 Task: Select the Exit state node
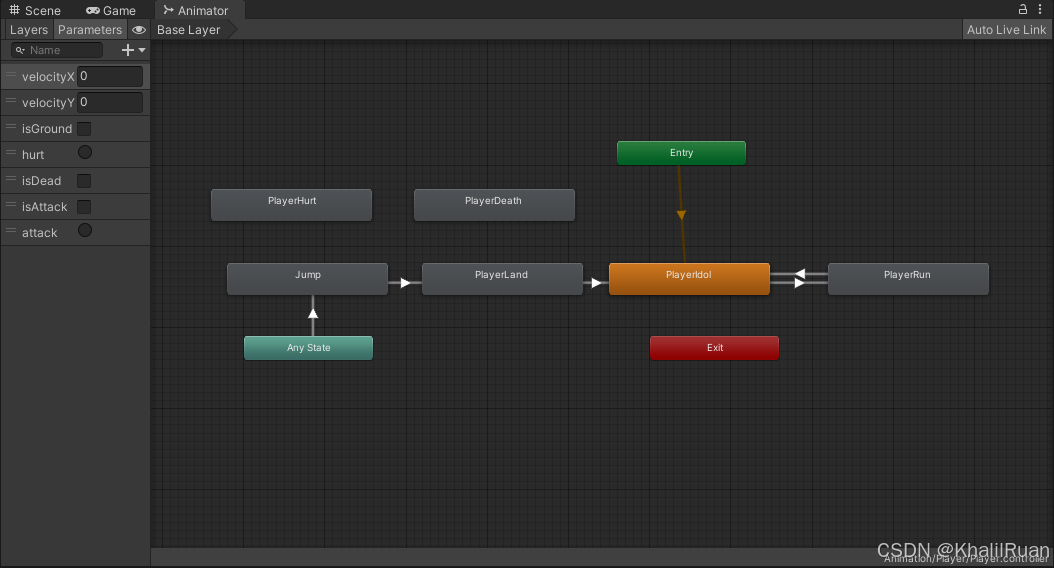pyautogui.click(x=714, y=348)
